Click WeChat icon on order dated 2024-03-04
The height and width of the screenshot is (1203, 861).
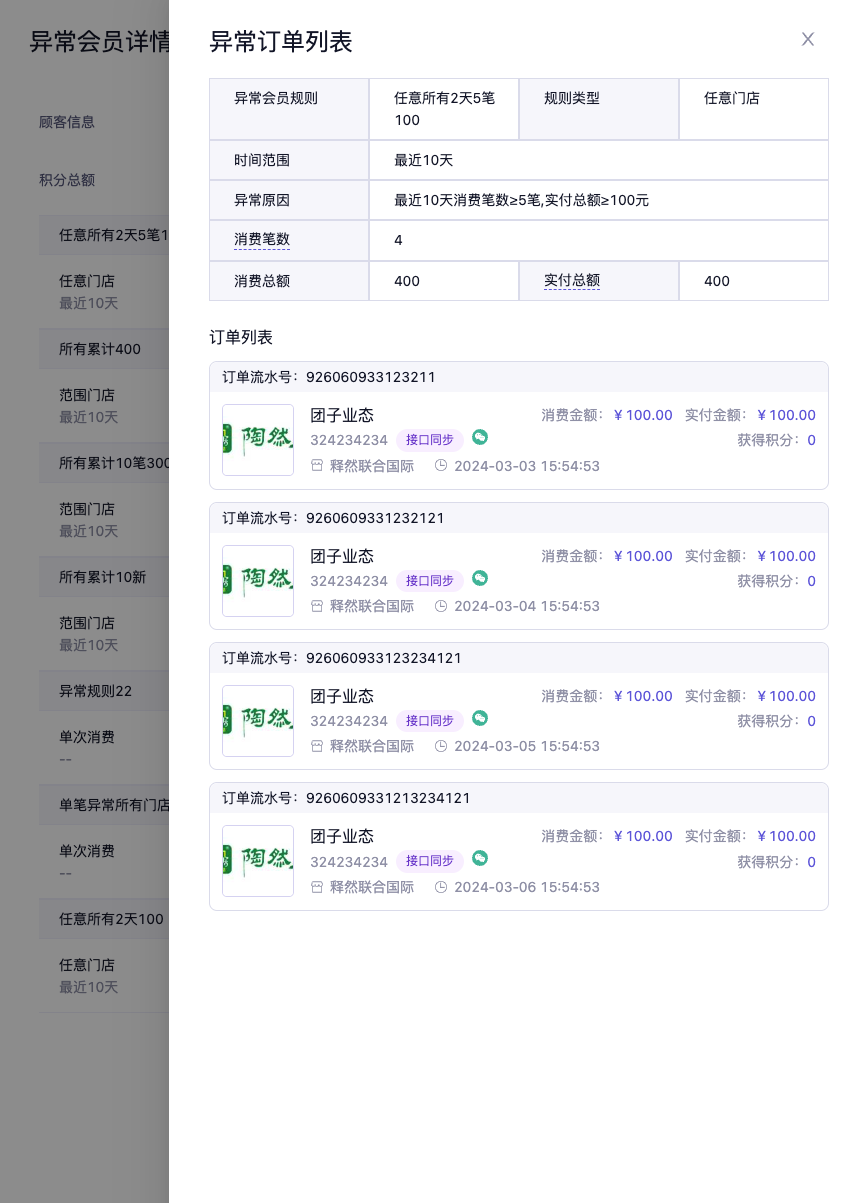pos(480,578)
